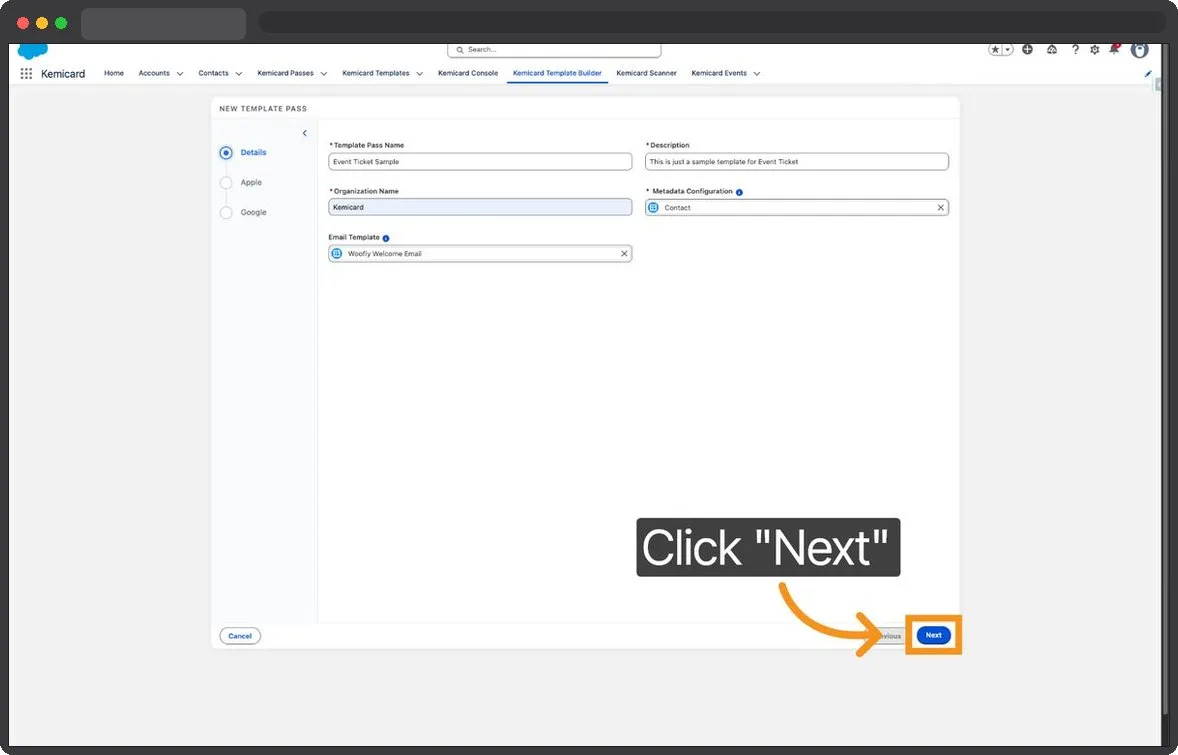The height and width of the screenshot is (755, 1178).
Task: Click the Kemicard app name
Action: tap(63, 74)
